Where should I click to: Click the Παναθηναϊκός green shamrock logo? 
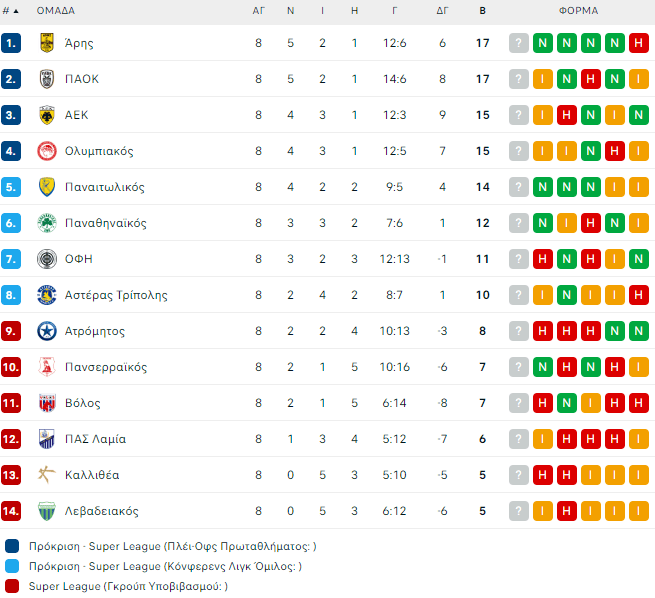(x=45, y=223)
